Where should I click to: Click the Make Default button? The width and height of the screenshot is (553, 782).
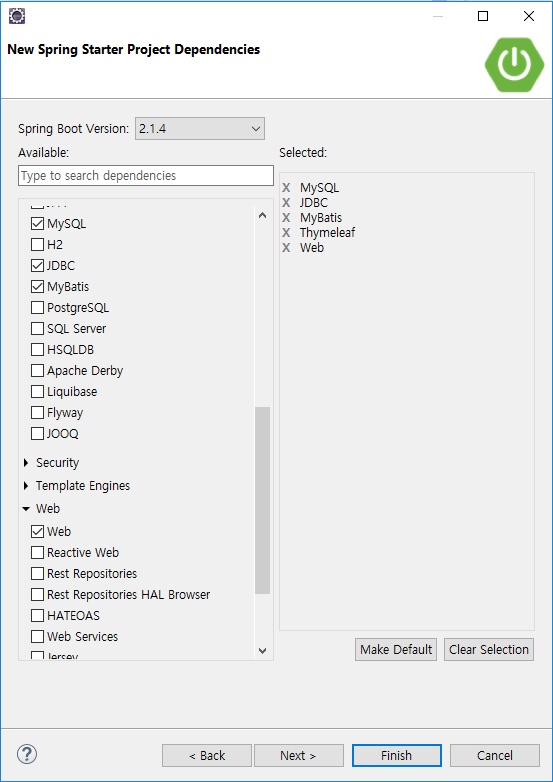(396, 649)
